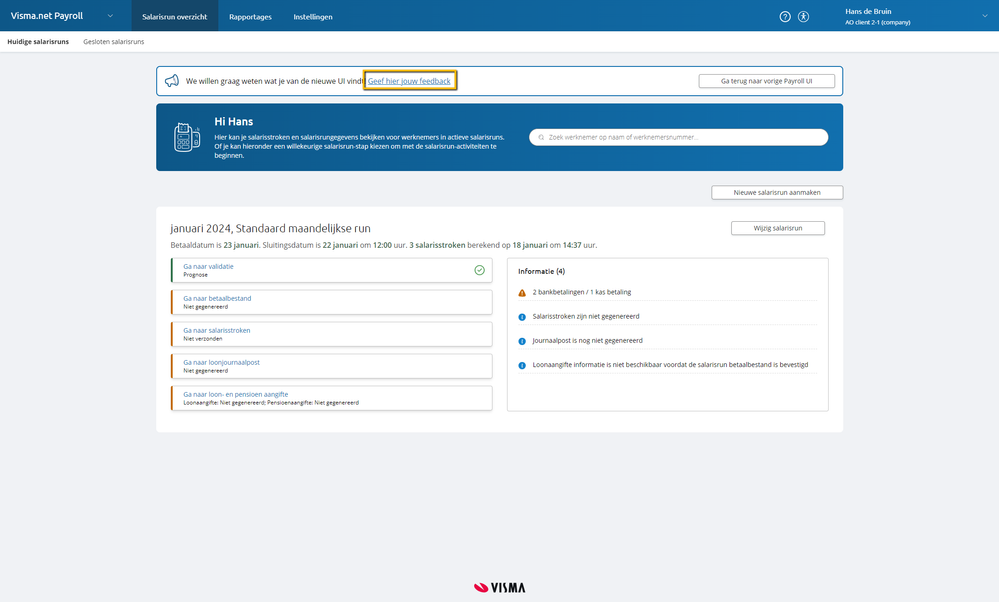The height and width of the screenshot is (602, 999).
Task: Open the Instellingen menu
Action: point(313,17)
